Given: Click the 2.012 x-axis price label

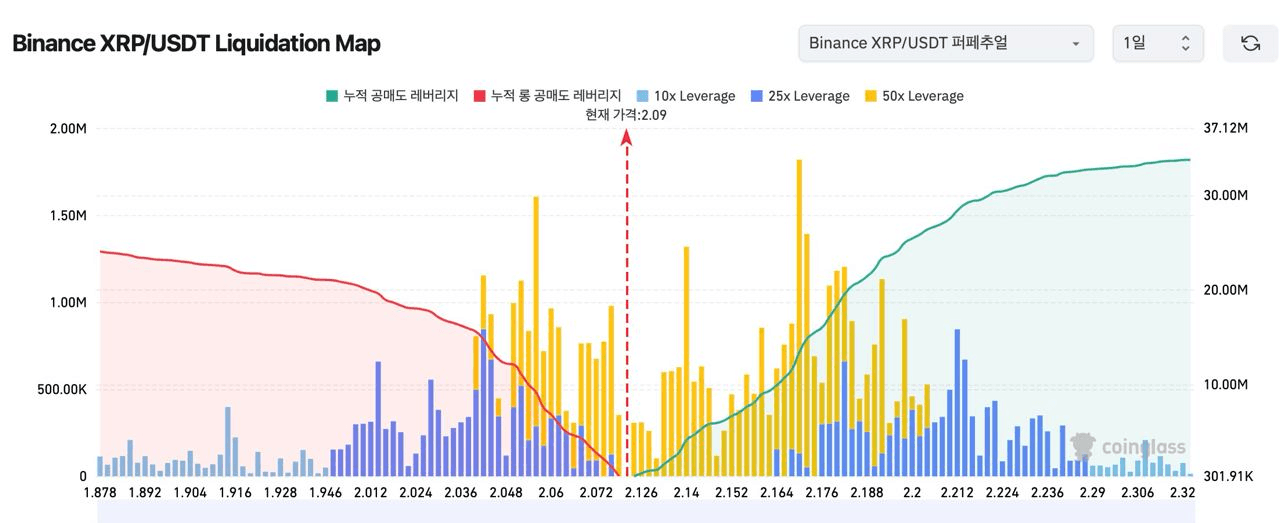Looking at the screenshot, I should coord(371,493).
